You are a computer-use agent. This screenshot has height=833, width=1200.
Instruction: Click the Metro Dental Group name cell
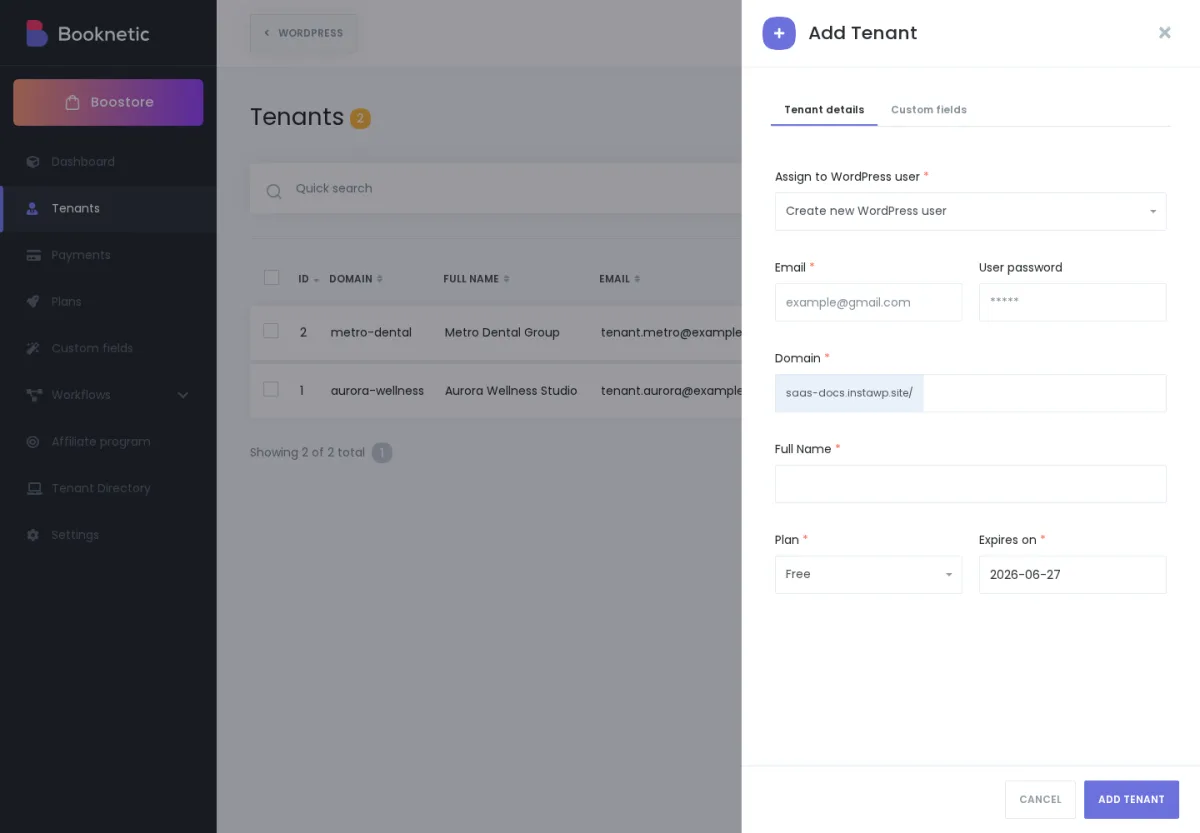pyautogui.click(x=502, y=332)
